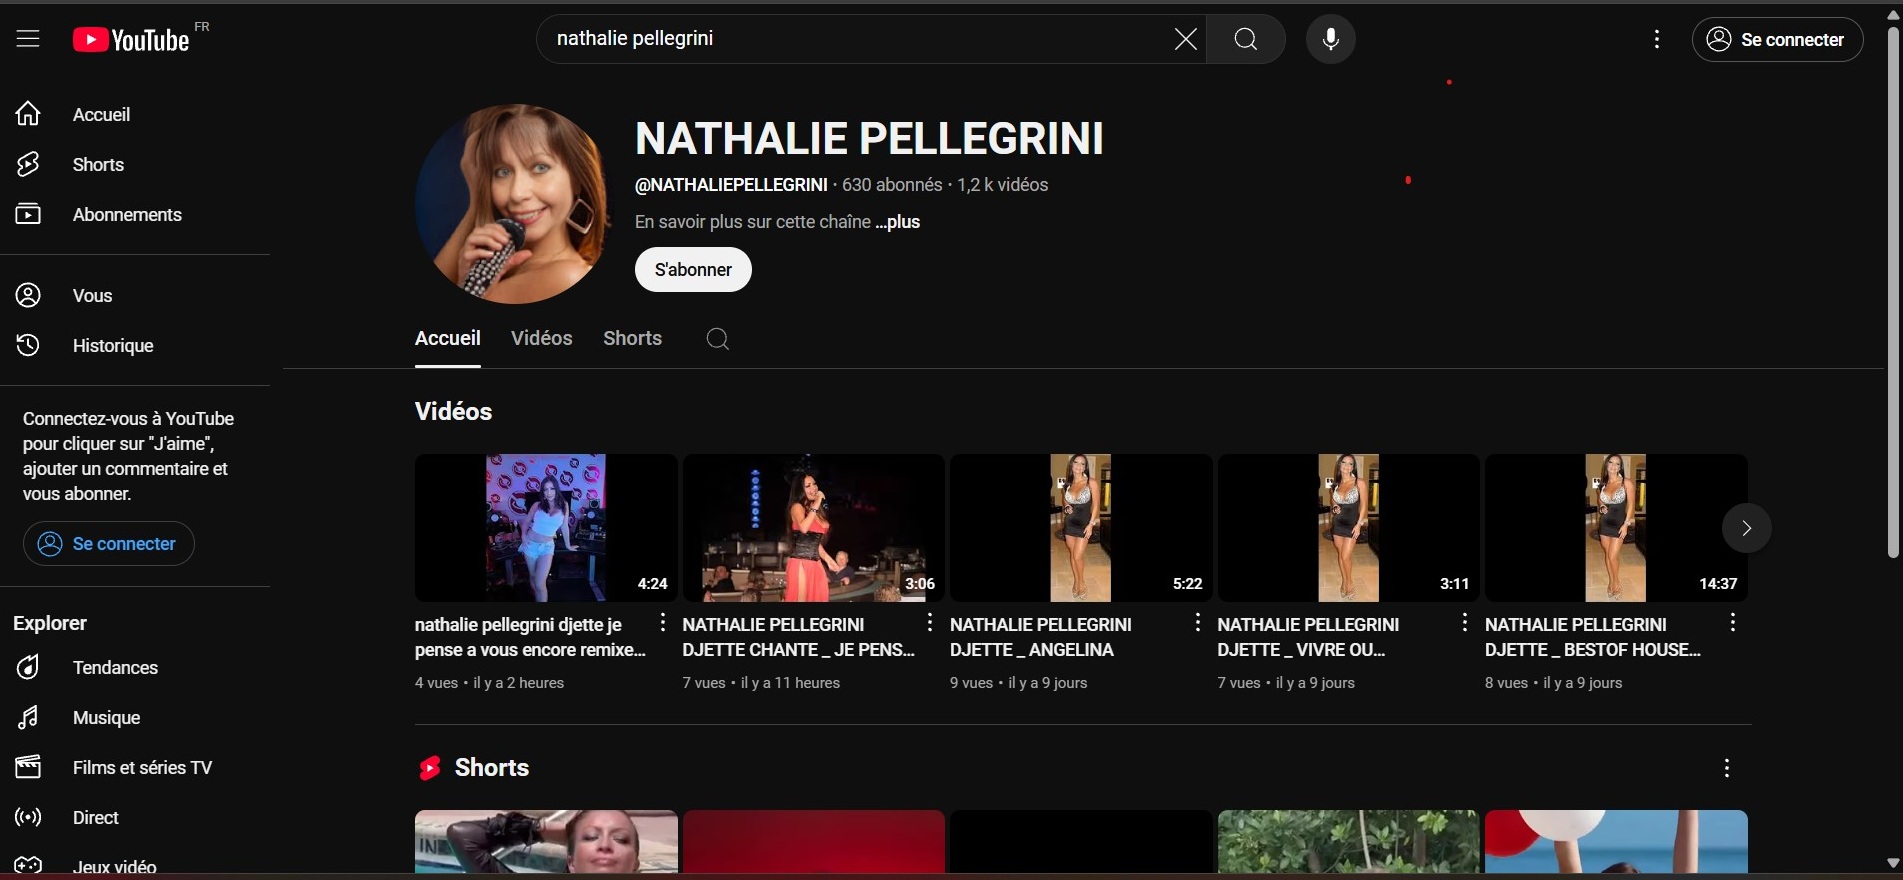Select the channel Accueil tab

click(x=448, y=338)
